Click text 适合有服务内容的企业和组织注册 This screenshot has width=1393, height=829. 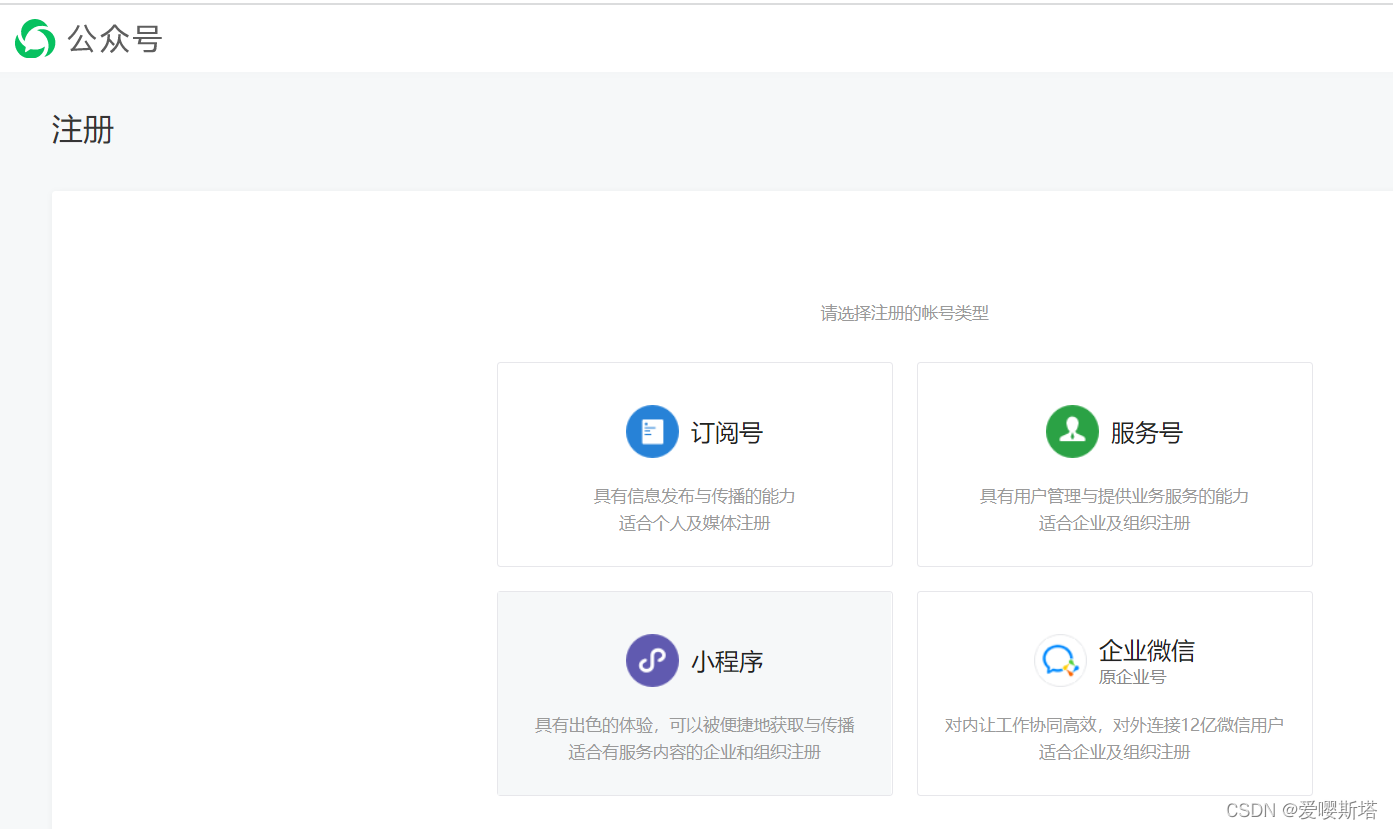(695, 752)
